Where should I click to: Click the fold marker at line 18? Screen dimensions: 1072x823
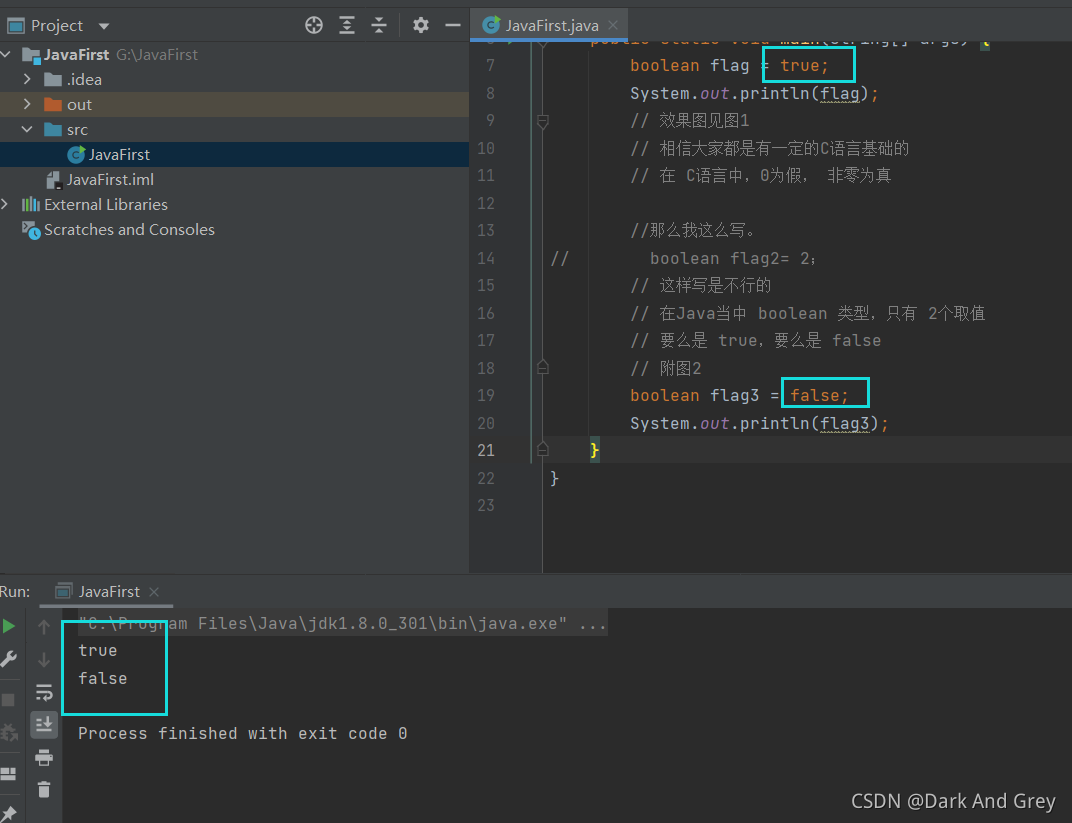[x=543, y=367]
